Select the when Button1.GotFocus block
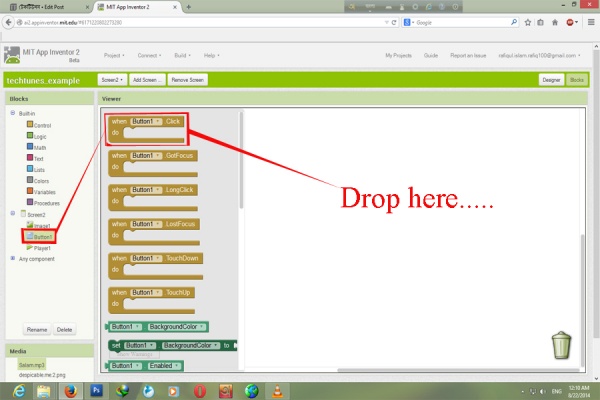The height and width of the screenshot is (400, 600). [153, 163]
